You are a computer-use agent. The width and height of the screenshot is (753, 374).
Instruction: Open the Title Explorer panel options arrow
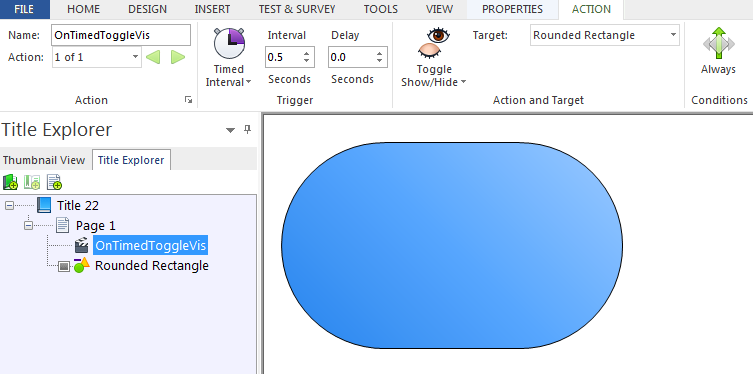pos(231,130)
